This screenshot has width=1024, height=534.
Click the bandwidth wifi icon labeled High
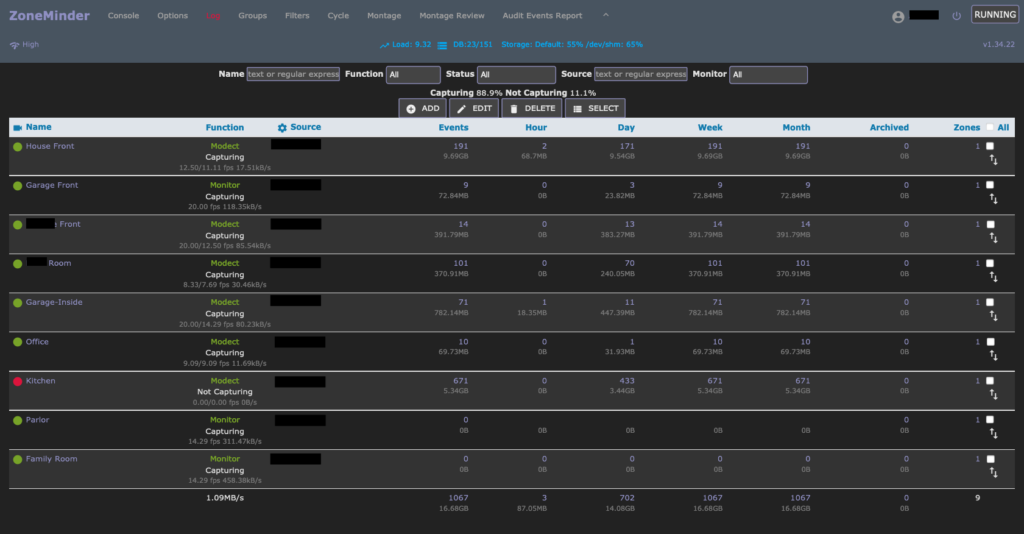pos(14,45)
